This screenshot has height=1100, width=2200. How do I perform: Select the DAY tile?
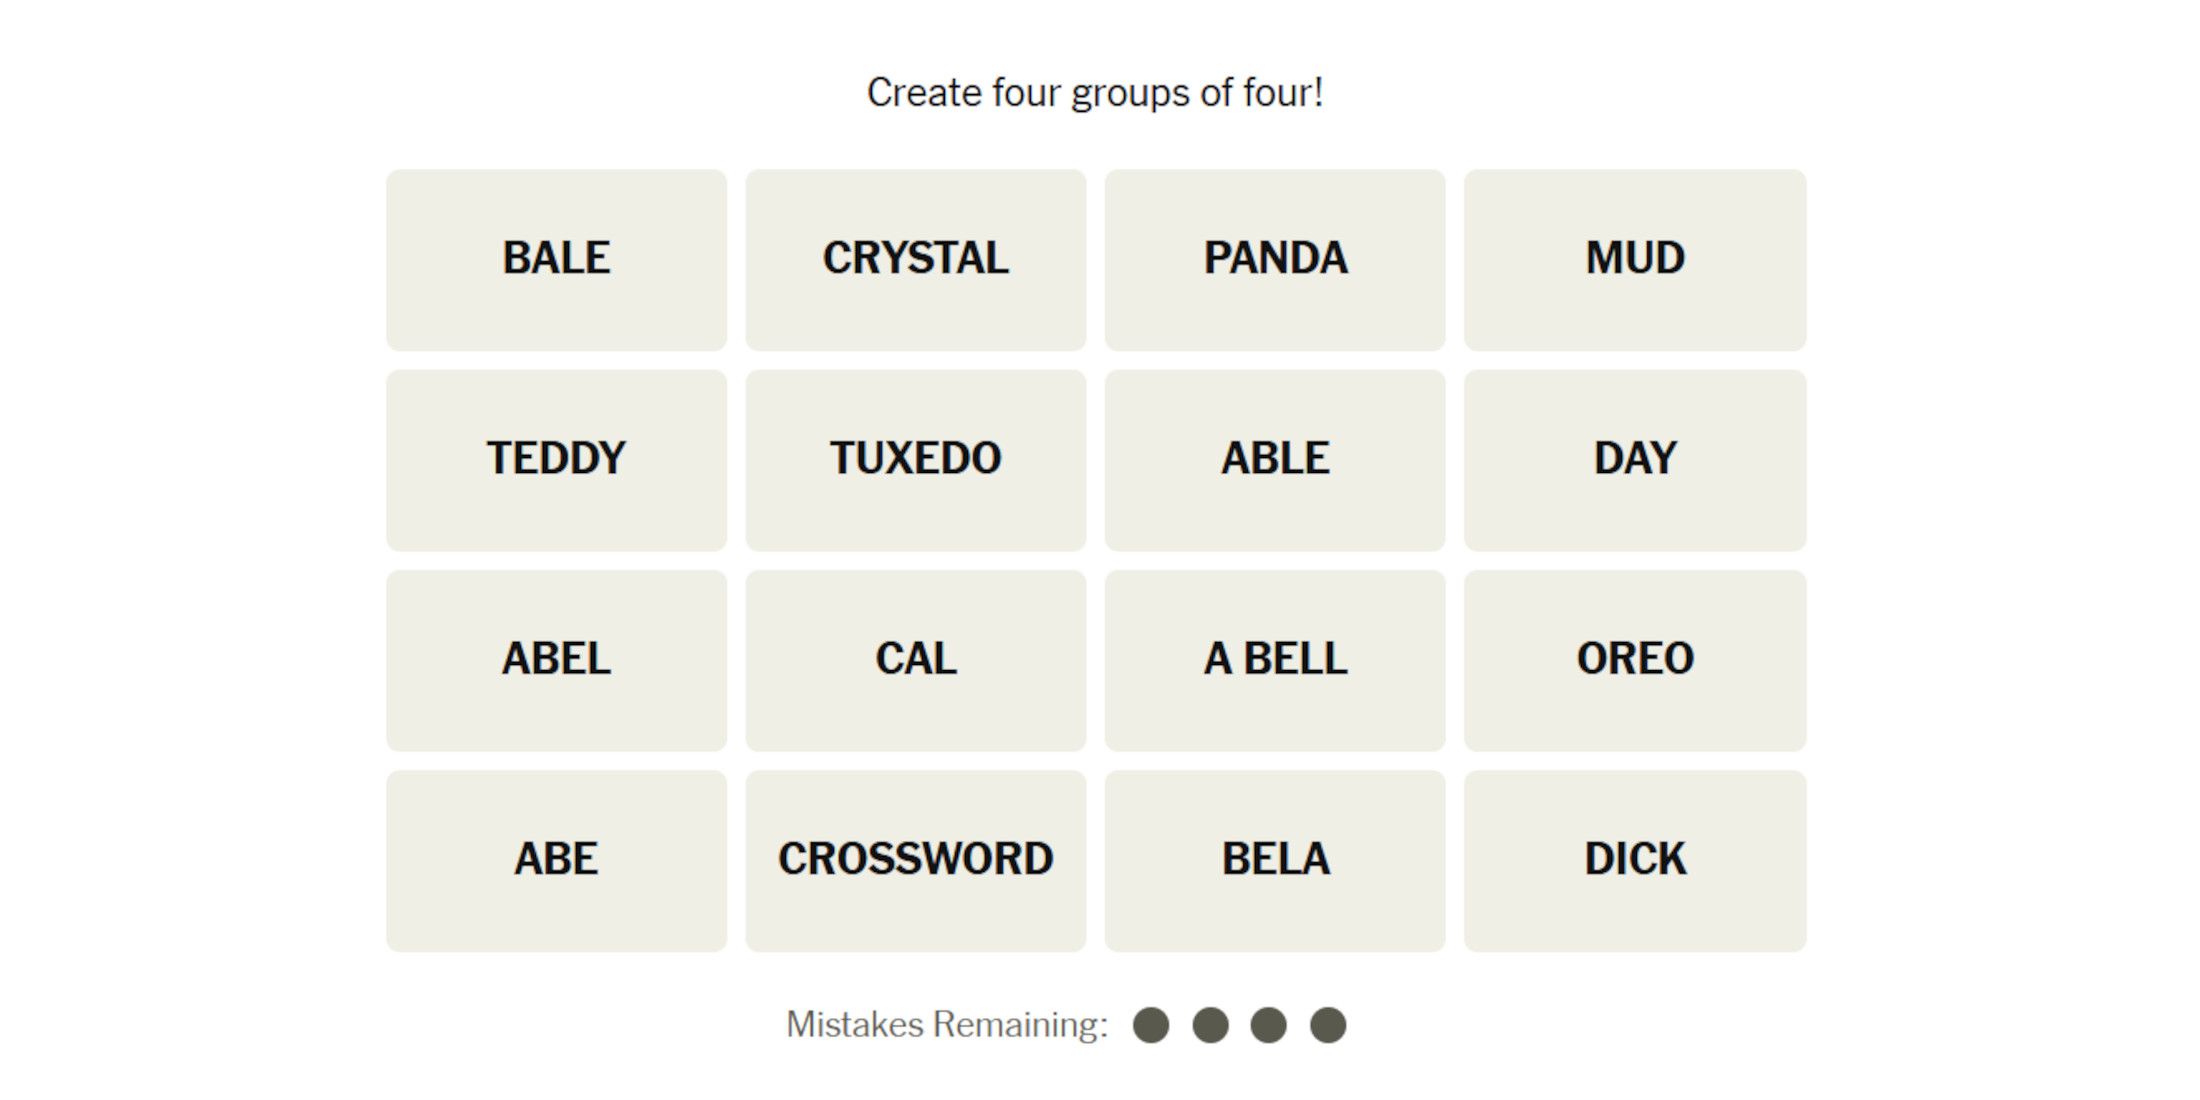(x=1635, y=459)
